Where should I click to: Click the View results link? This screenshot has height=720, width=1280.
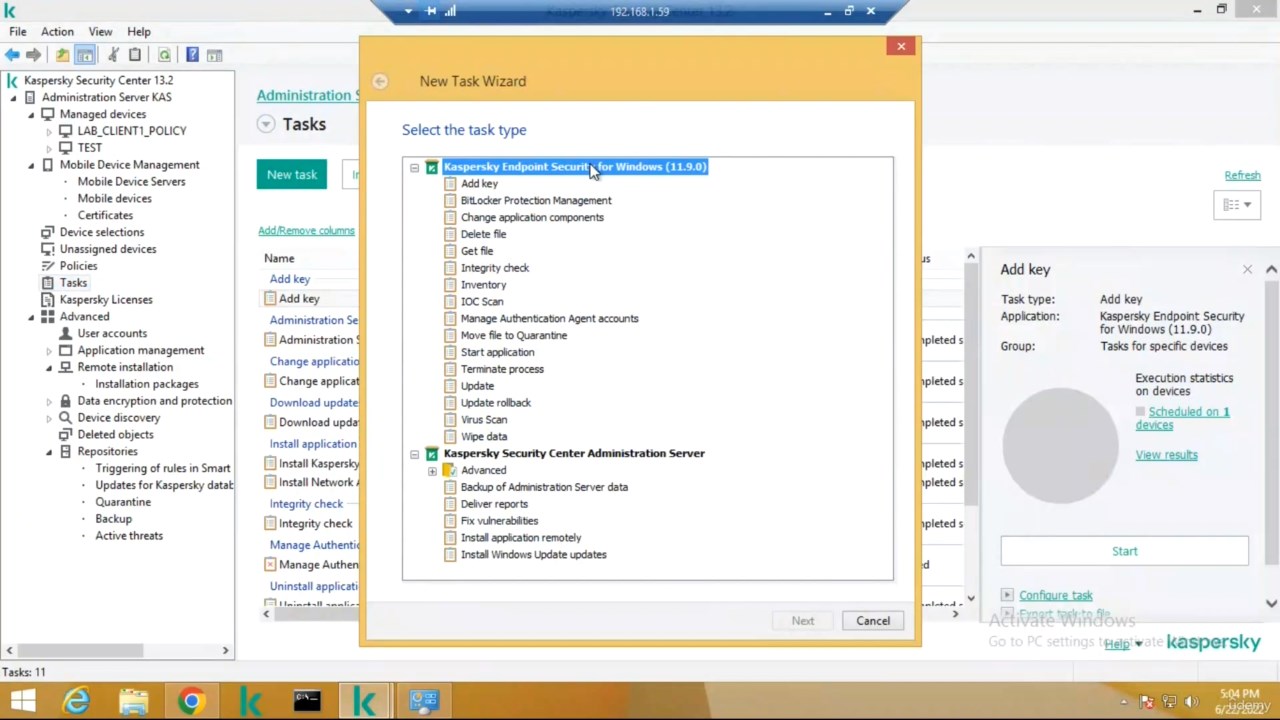(x=1166, y=455)
